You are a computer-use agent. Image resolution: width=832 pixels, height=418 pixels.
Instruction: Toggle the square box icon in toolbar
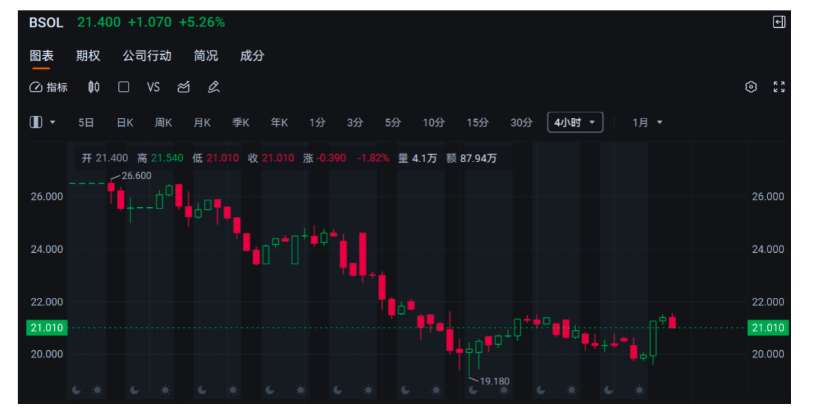coord(124,87)
